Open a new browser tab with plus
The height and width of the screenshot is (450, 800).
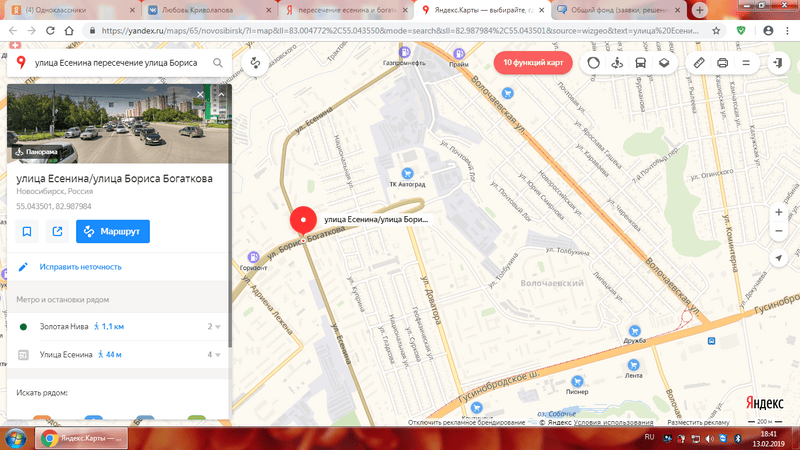699,10
